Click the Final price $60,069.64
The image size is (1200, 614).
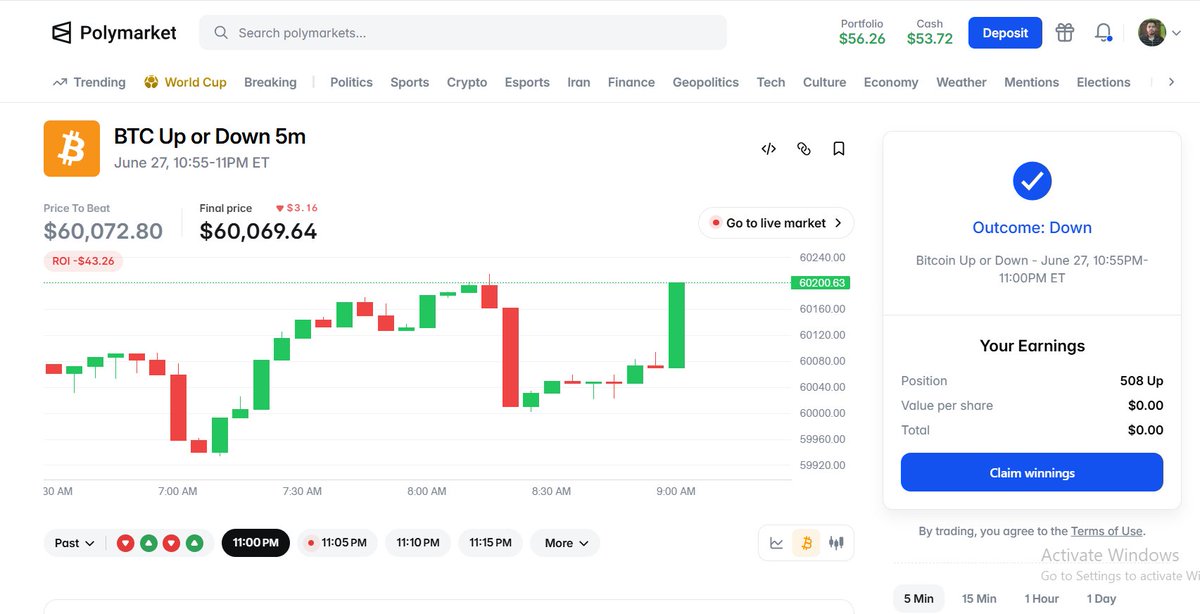pos(258,231)
